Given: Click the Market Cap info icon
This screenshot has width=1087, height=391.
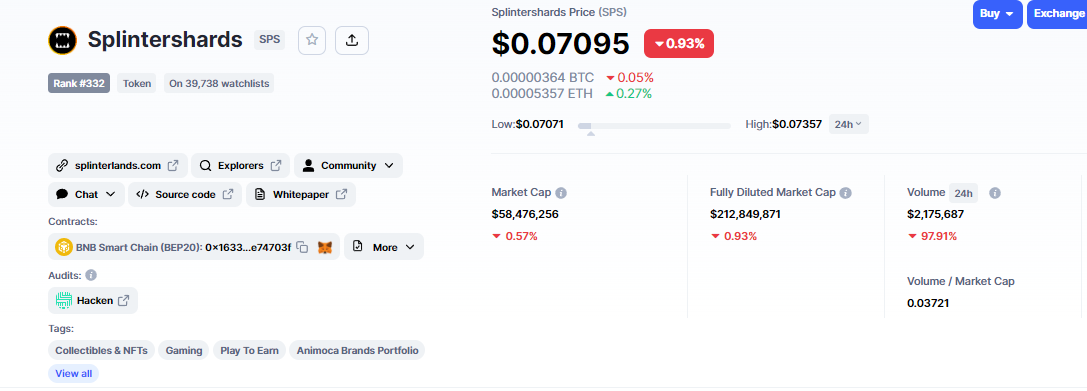Looking at the screenshot, I should pos(561,193).
